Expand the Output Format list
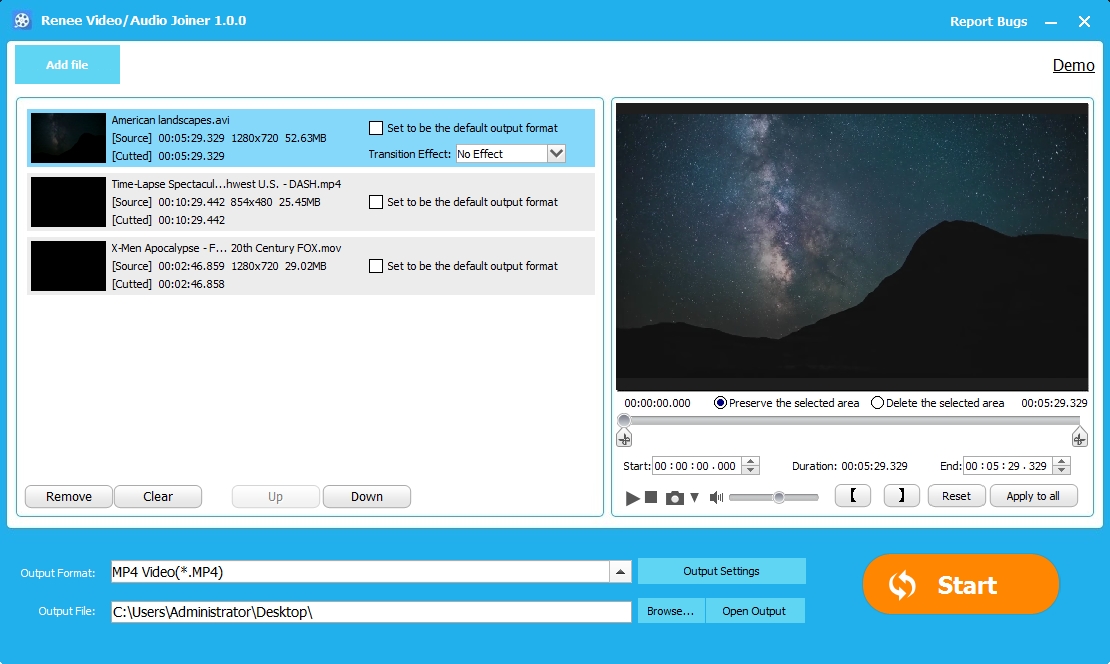The height and width of the screenshot is (664, 1110). (x=621, y=572)
